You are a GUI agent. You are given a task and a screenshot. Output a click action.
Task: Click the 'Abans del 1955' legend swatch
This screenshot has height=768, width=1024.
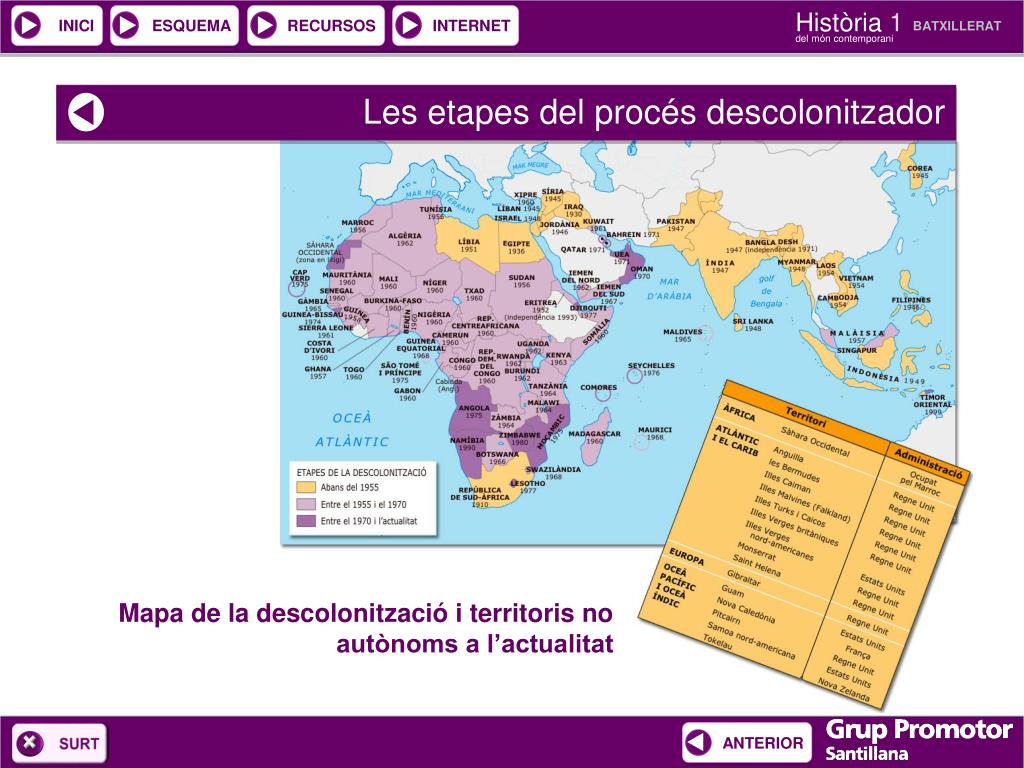pyautogui.click(x=306, y=487)
